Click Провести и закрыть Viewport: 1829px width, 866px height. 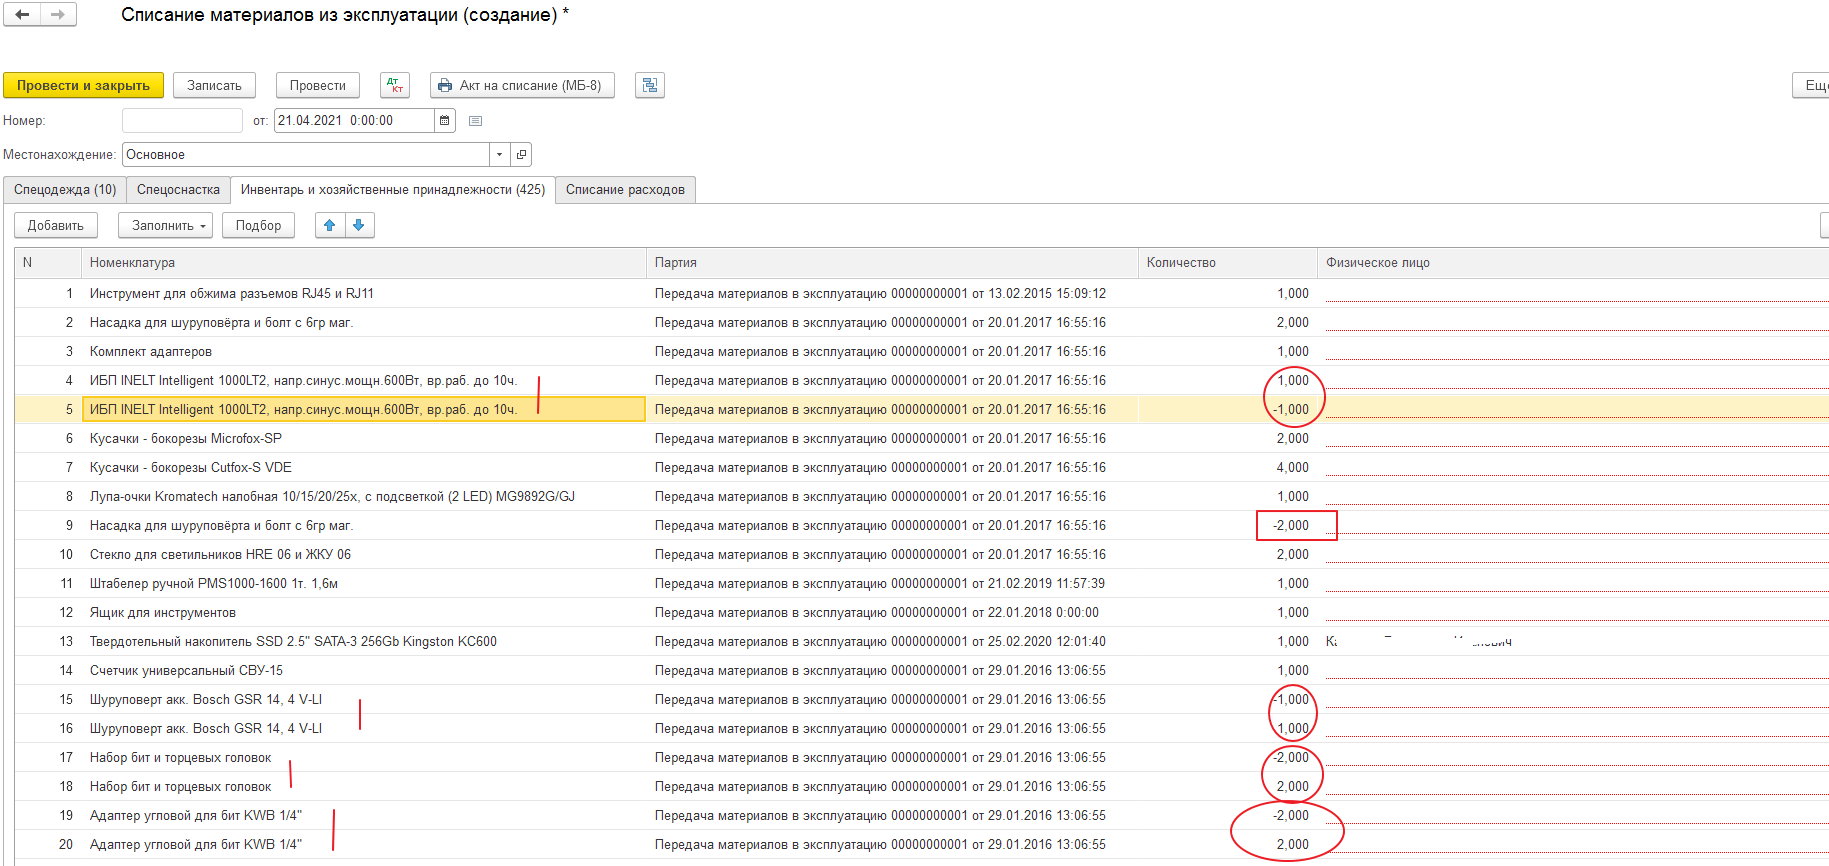83,85
